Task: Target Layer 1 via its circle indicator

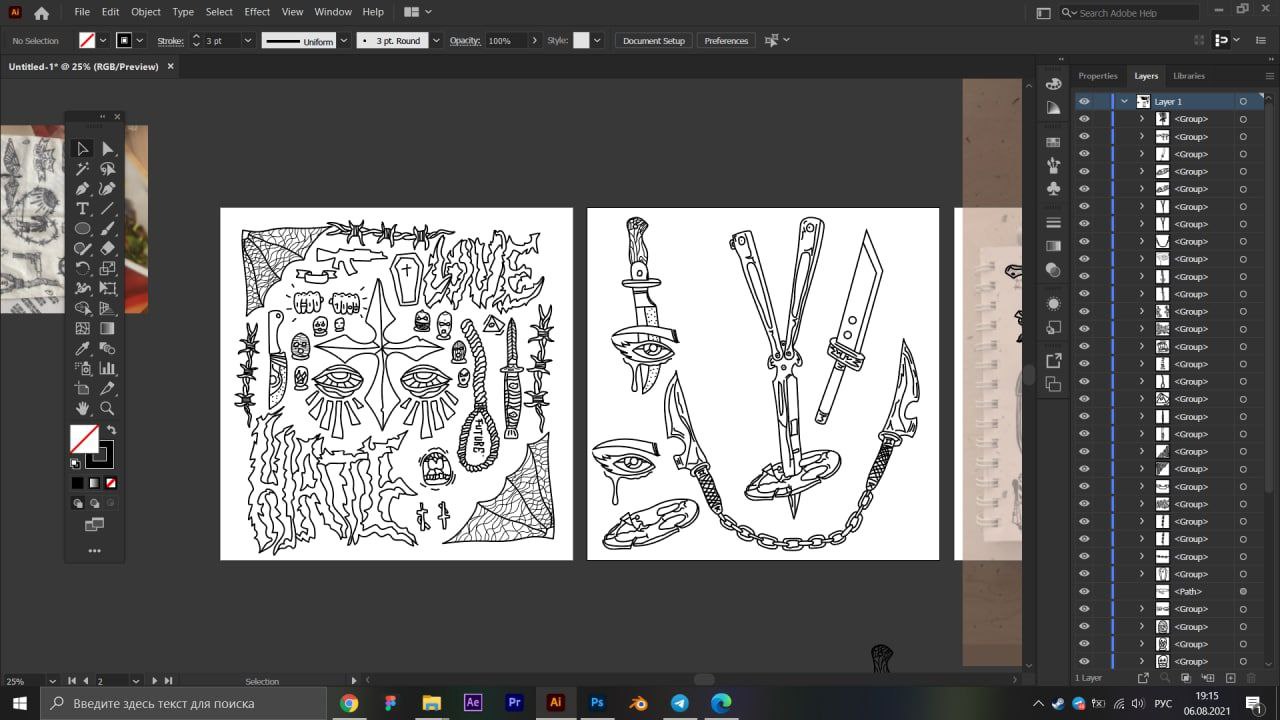Action: pos(1243,101)
